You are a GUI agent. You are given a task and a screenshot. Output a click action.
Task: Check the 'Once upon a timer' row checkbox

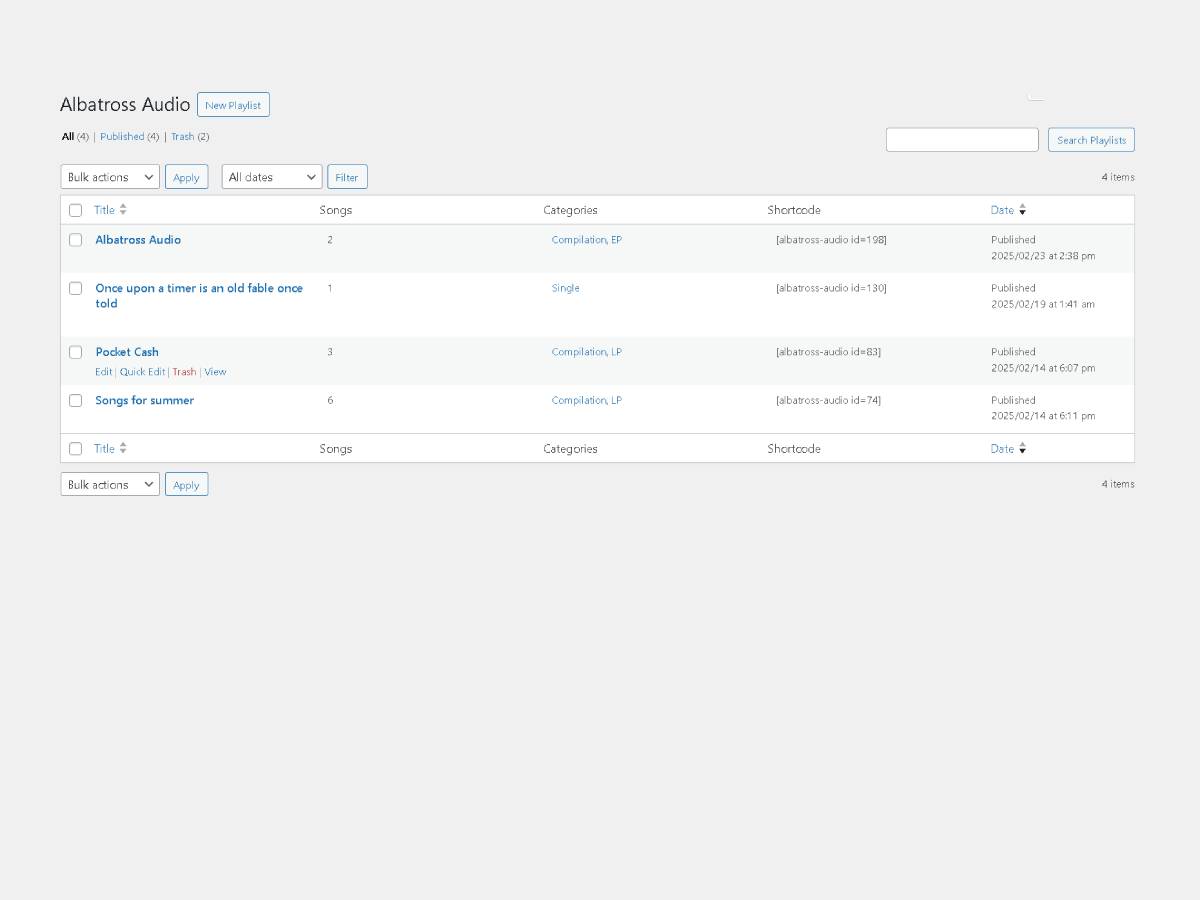click(x=75, y=288)
